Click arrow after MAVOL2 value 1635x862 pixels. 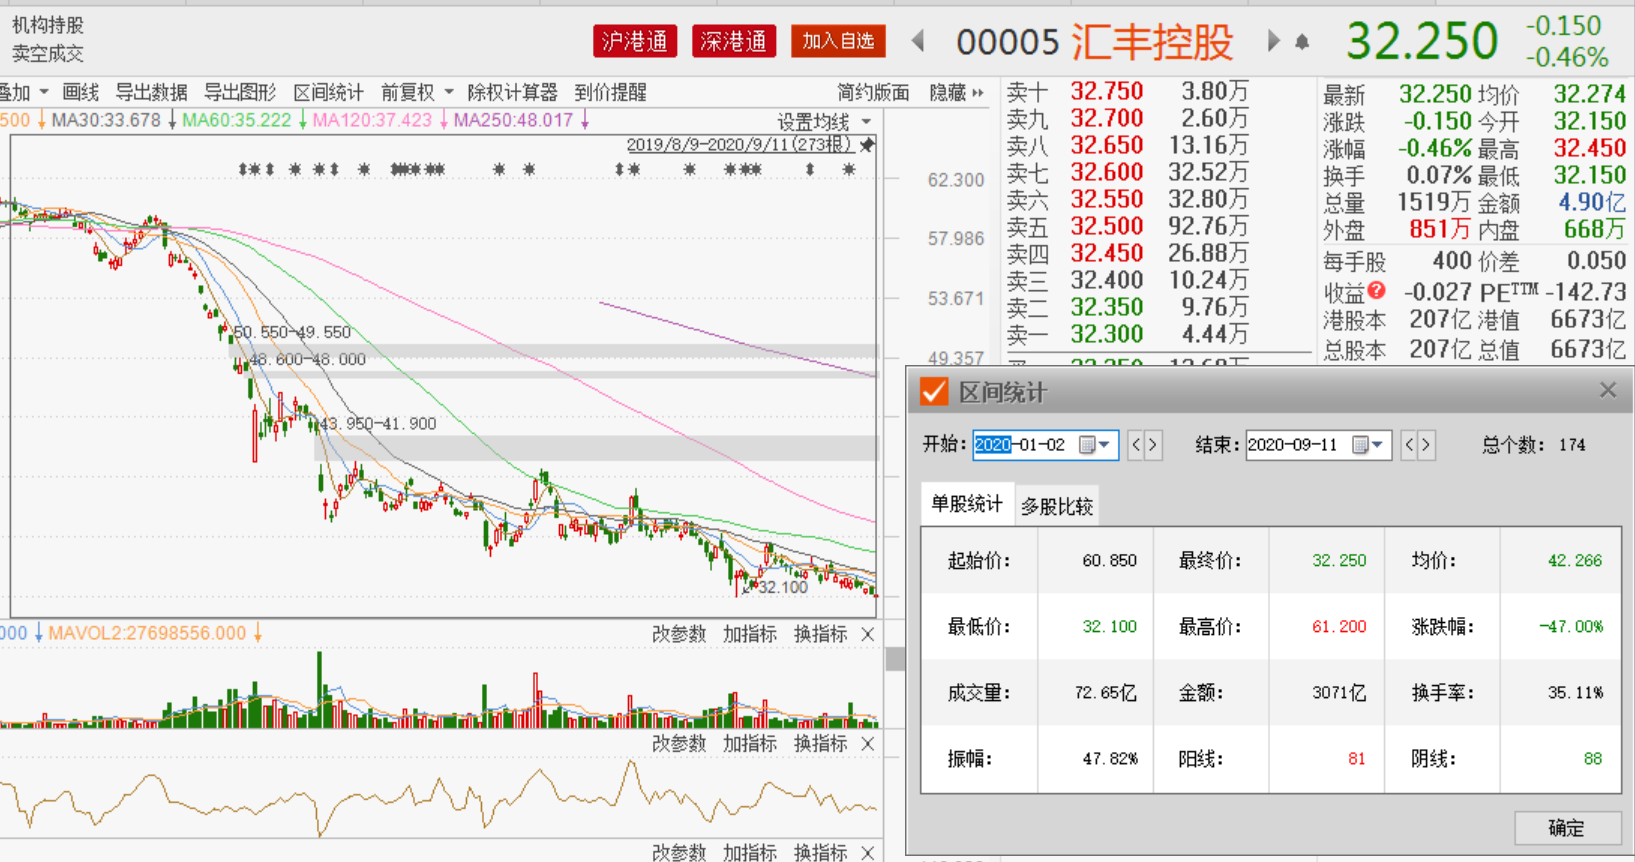point(257,633)
